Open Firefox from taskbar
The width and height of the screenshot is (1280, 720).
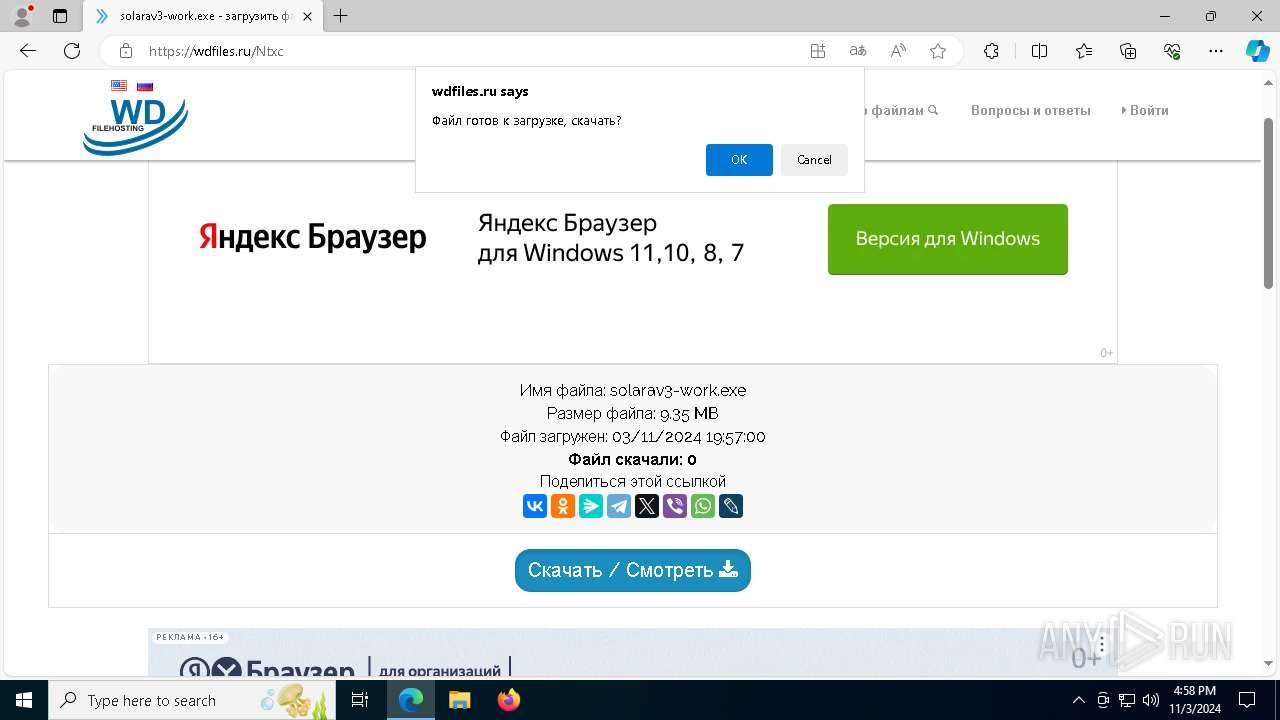[x=509, y=700]
